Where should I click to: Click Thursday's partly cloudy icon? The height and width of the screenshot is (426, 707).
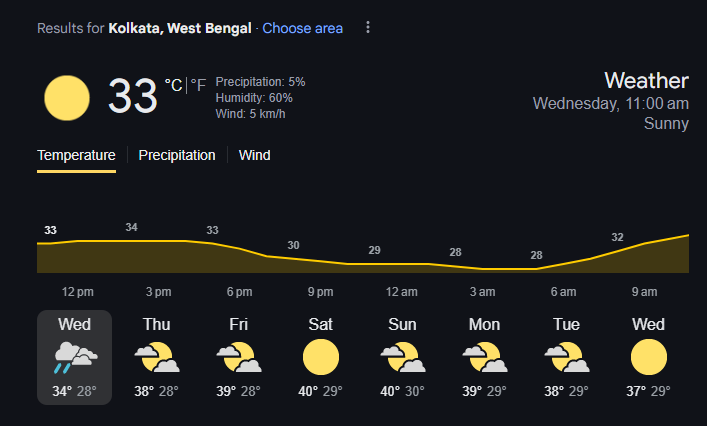[157, 357]
